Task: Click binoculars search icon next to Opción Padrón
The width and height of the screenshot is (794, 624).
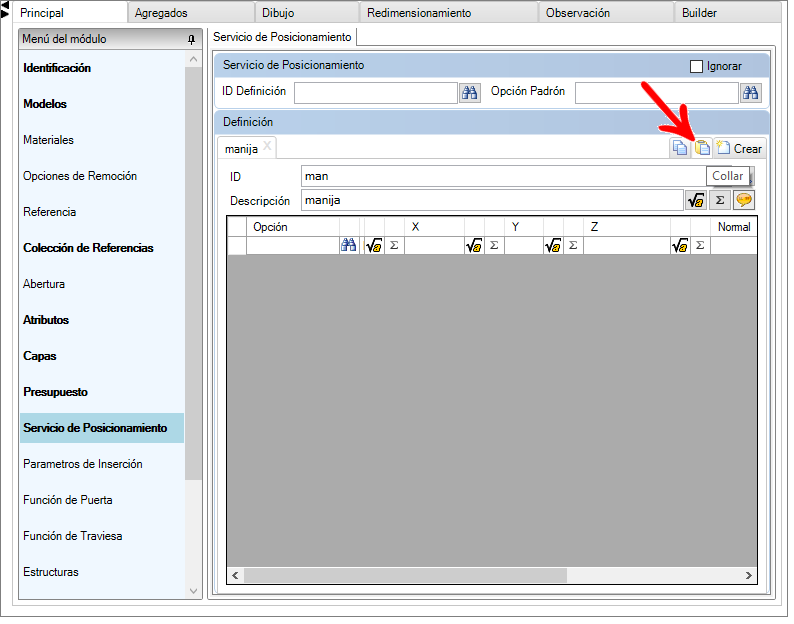Action: pos(750,93)
